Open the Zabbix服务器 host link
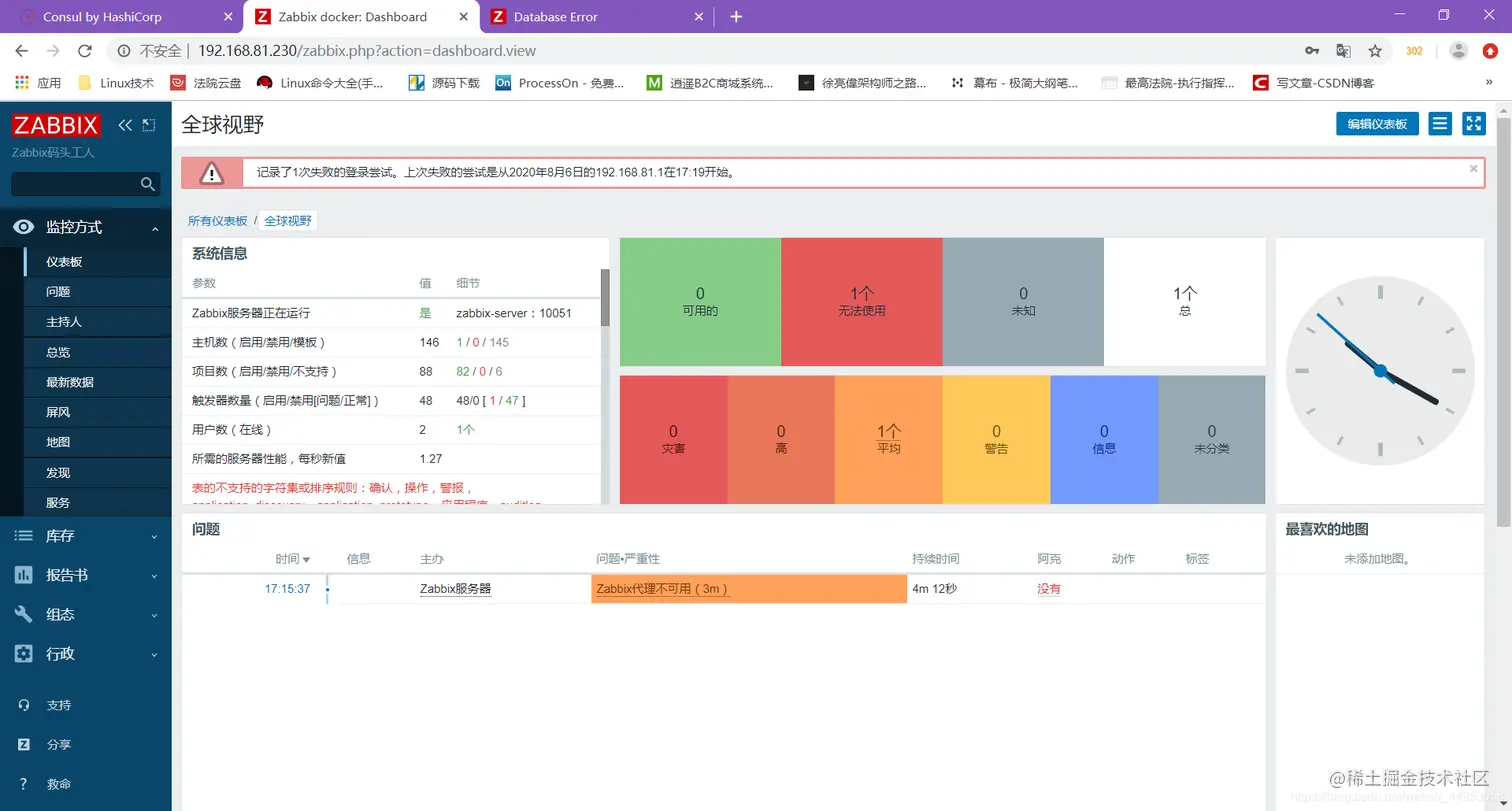This screenshot has height=811, width=1512. [455, 589]
